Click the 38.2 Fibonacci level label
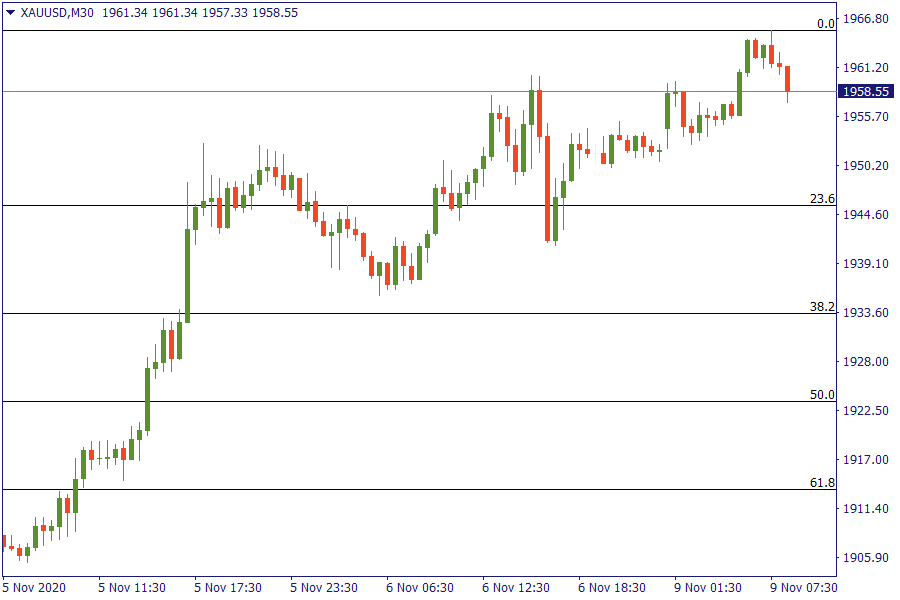Screen dimensions: 900x600 (822, 307)
